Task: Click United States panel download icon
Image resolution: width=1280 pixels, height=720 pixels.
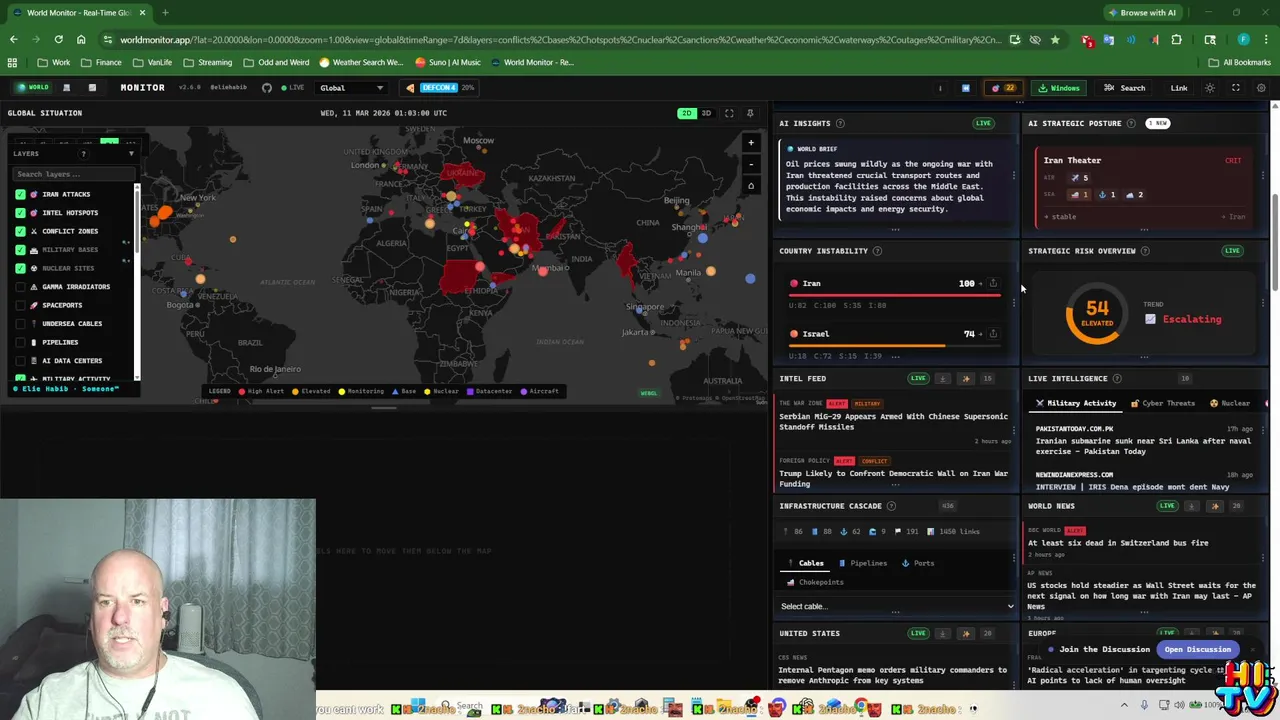Action: [x=942, y=633]
